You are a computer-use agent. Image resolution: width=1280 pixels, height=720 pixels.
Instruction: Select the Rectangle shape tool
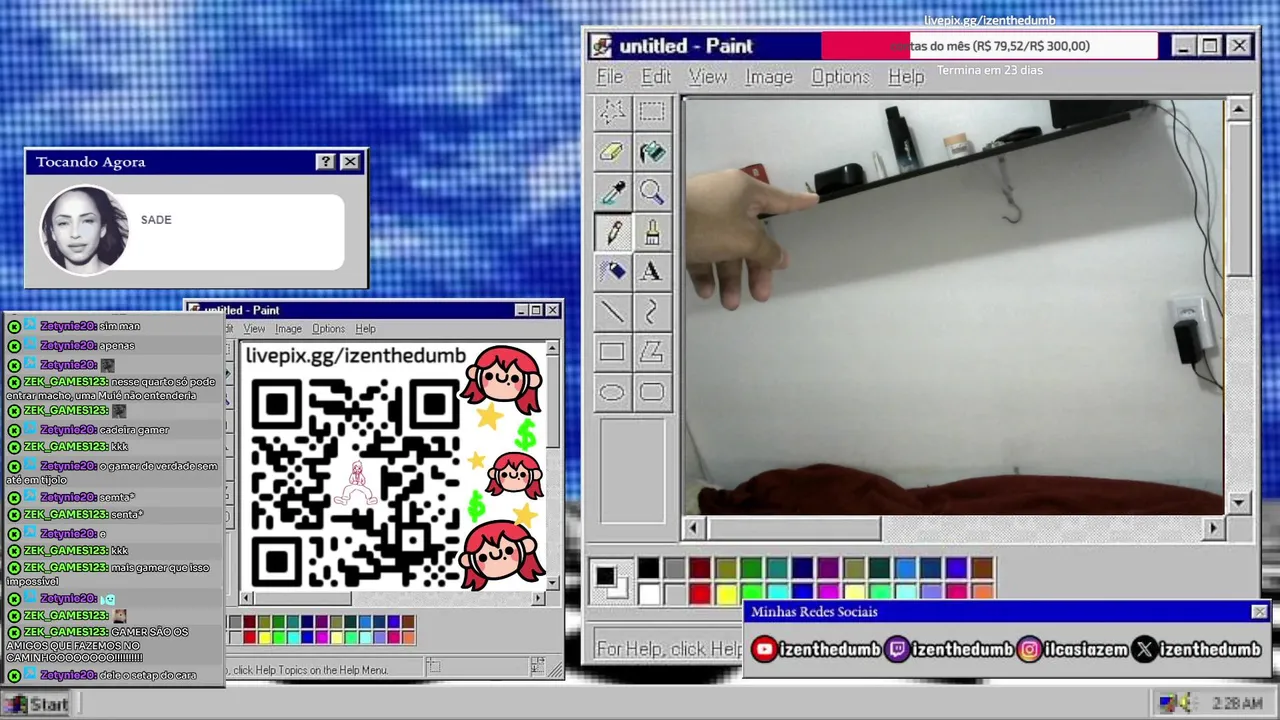tap(612, 352)
